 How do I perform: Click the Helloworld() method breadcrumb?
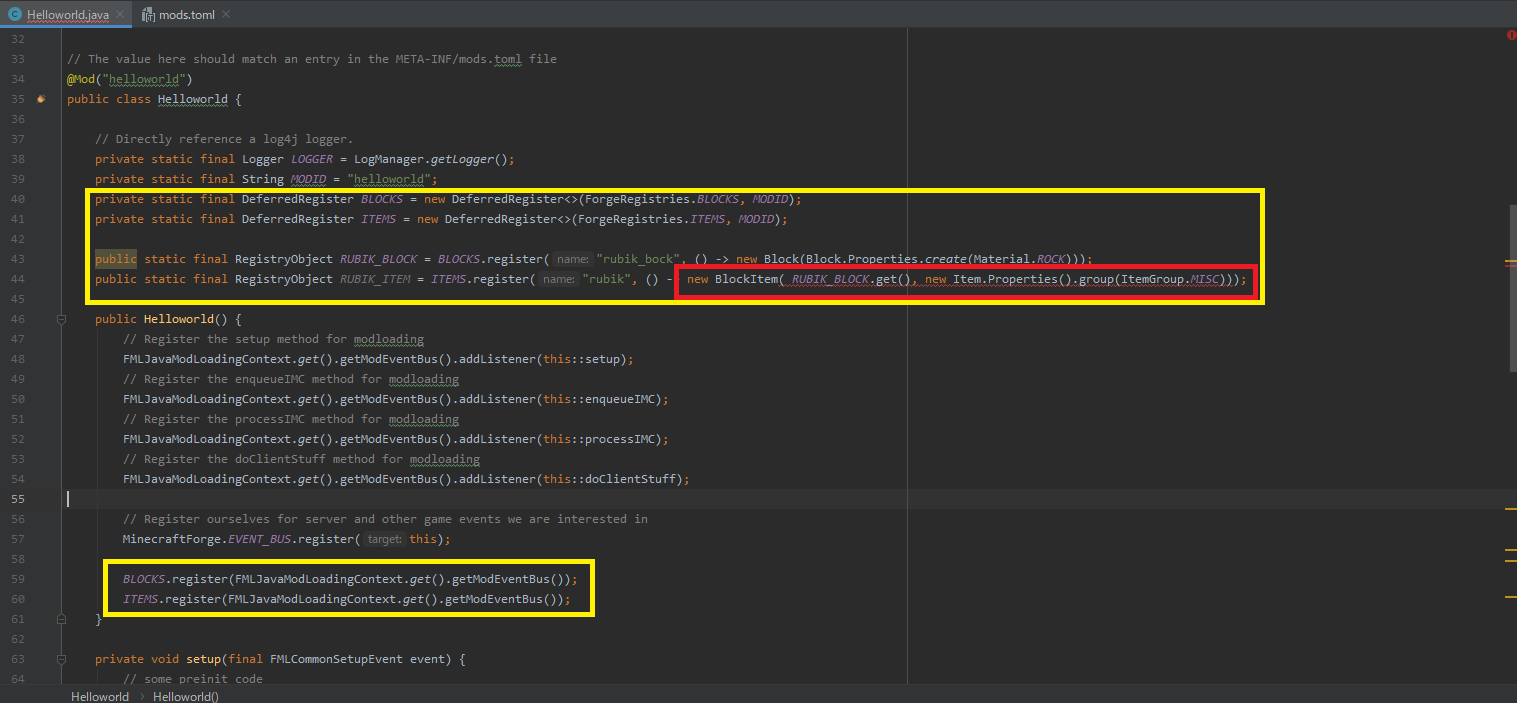click(187, 696)
